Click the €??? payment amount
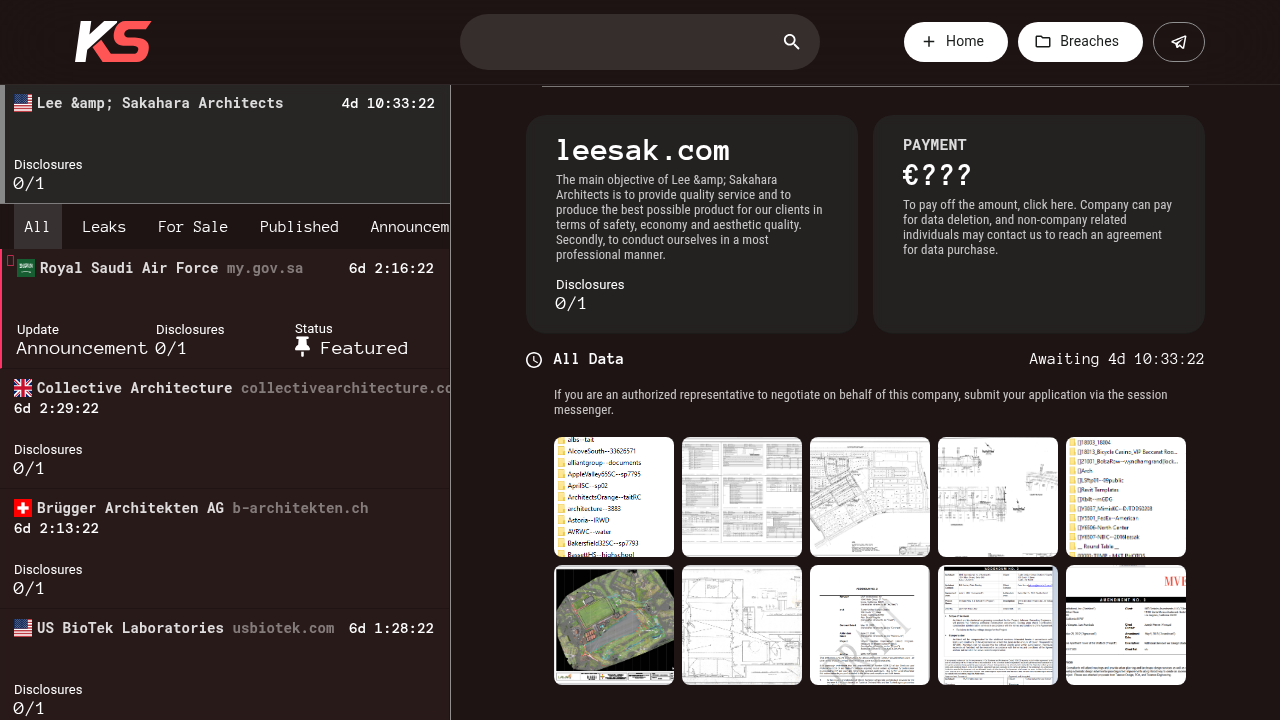This screenshot has height=720, width=1280. click(x=937, y=175)
